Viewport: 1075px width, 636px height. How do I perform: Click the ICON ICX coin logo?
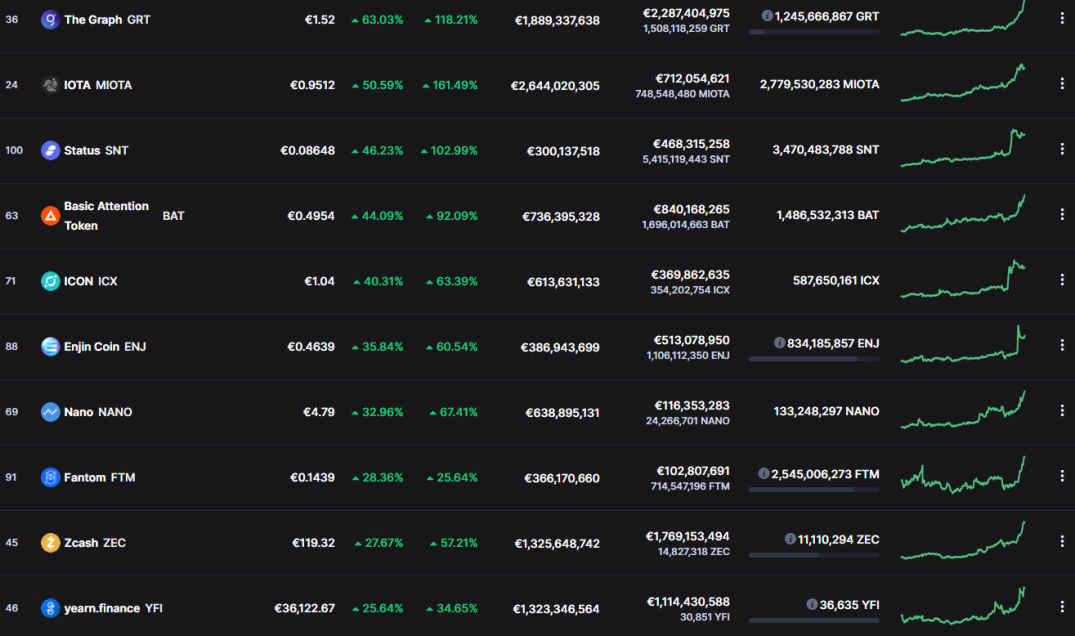pyautogui.click(x=50, y=281)
